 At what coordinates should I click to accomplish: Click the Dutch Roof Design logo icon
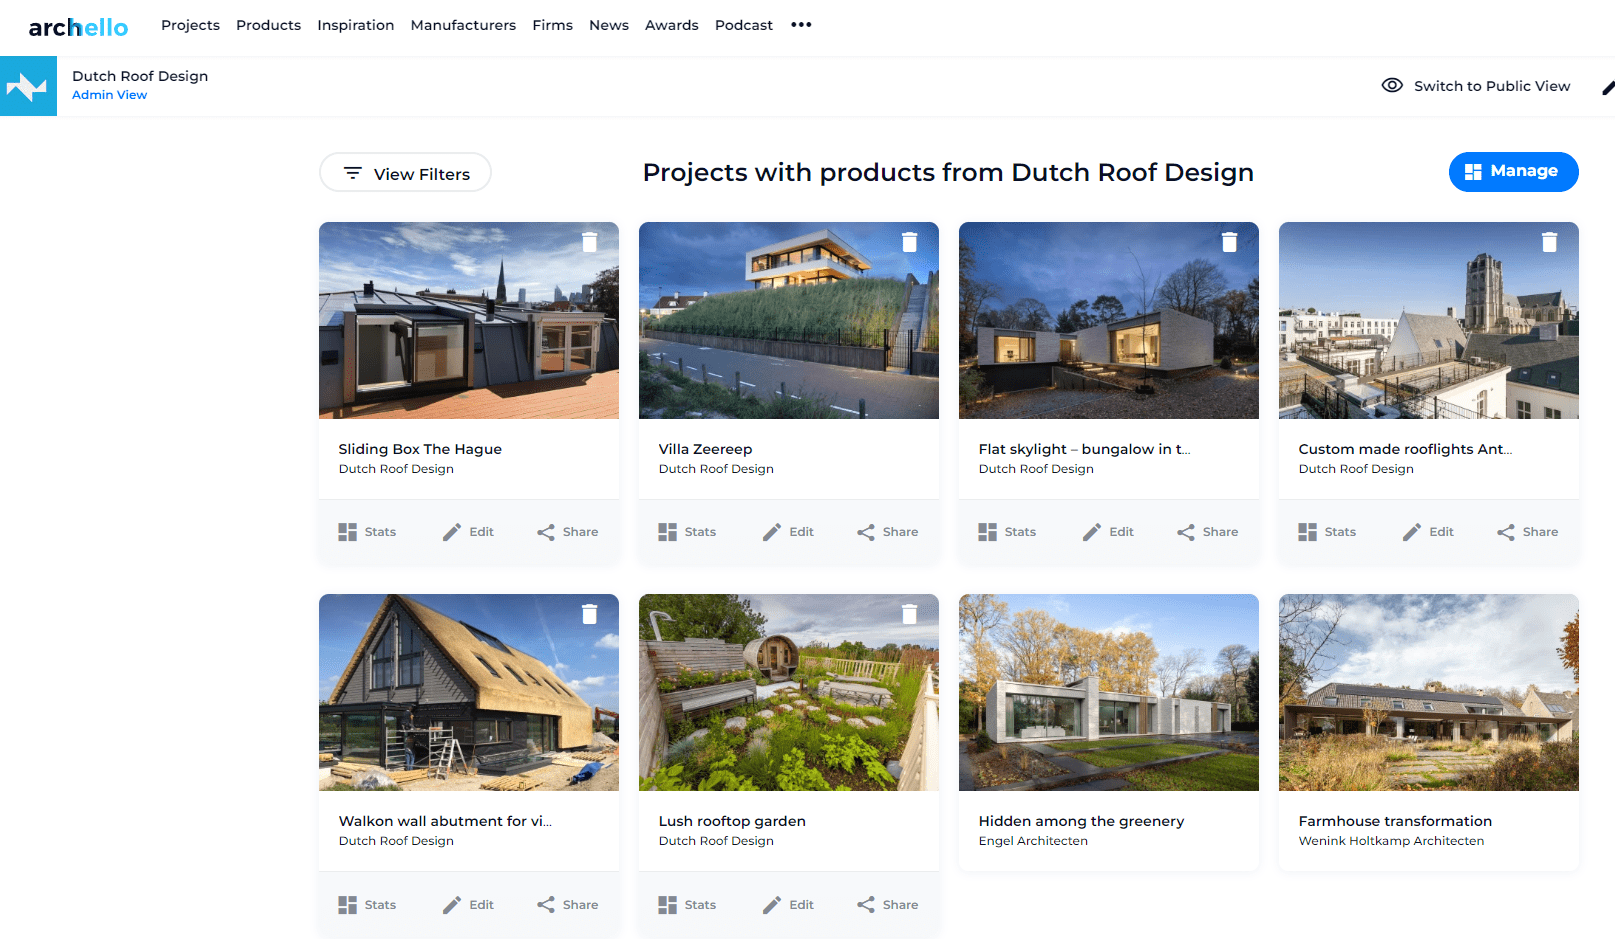(x=28, y=86)
